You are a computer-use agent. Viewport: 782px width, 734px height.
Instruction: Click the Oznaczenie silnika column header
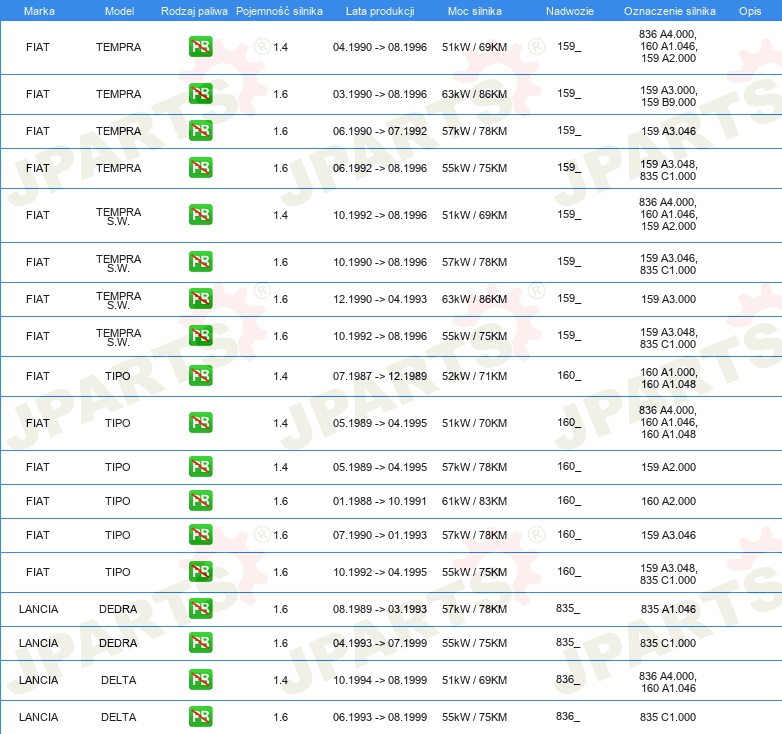coord(669,11)
